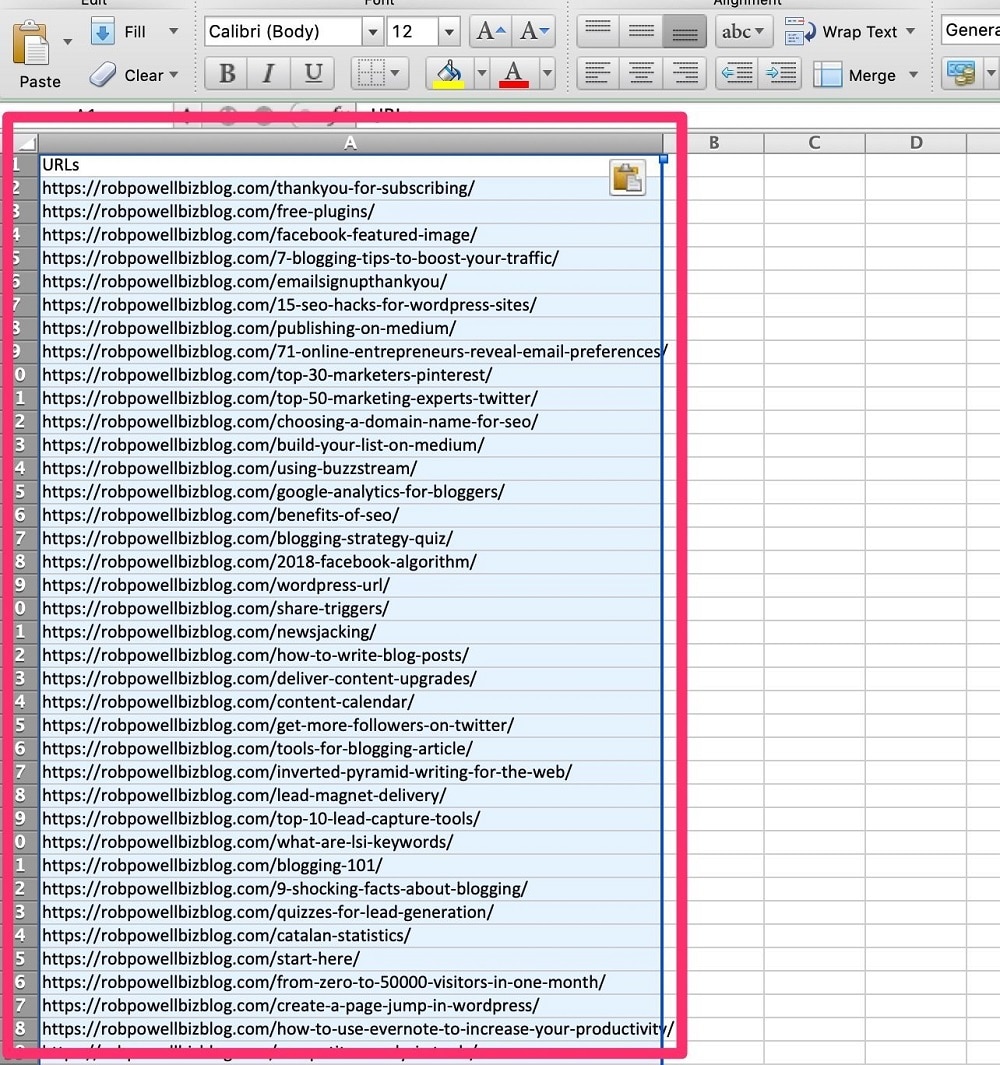
Task: Open the abc text orientation menu
Action: tap(744, 31)
